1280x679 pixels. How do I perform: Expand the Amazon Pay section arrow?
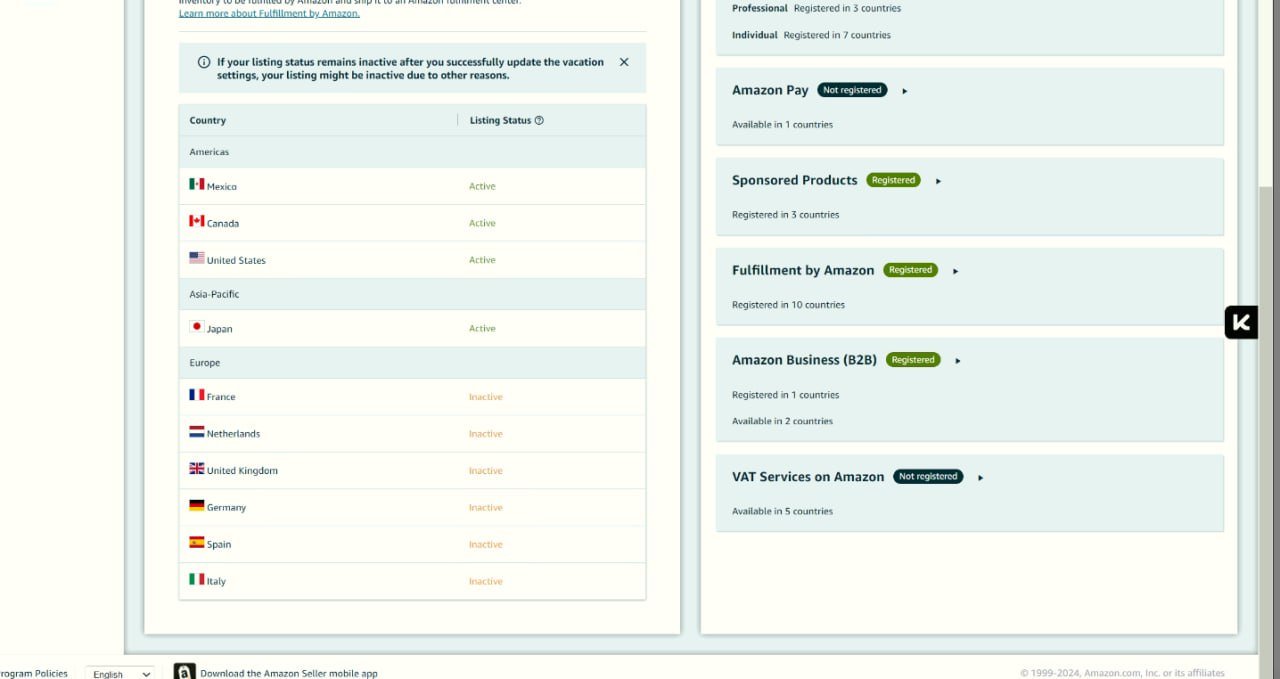(905, 91)
